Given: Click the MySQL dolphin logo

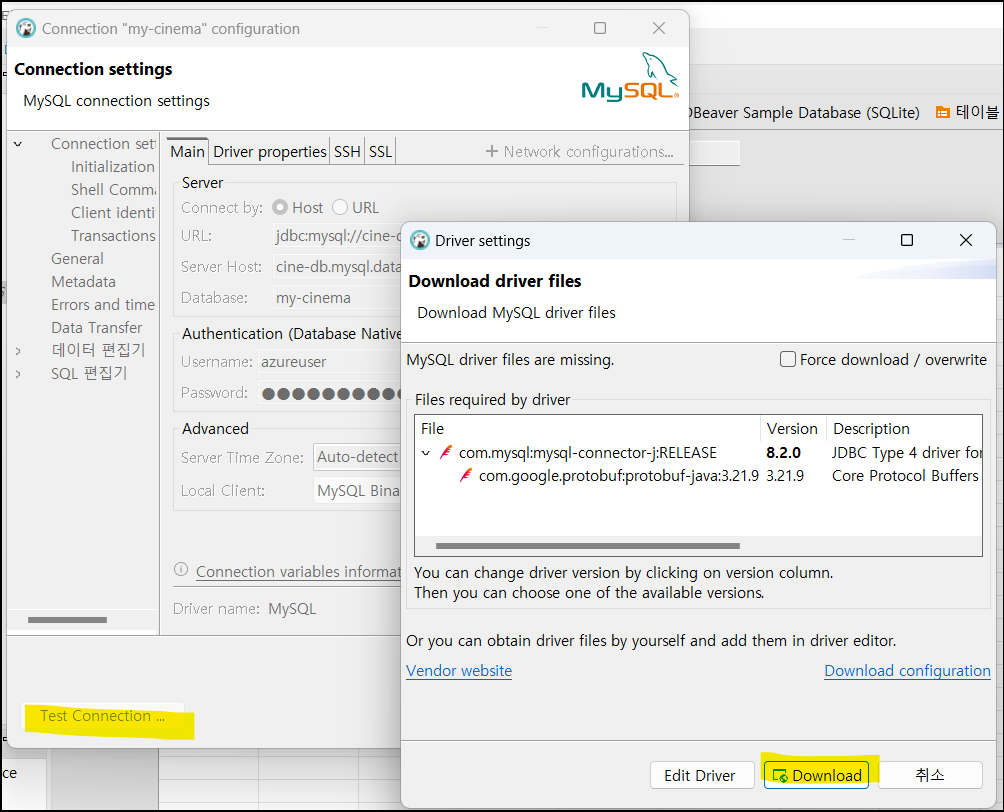Looking at the screenshot, I should coord(630,77).
